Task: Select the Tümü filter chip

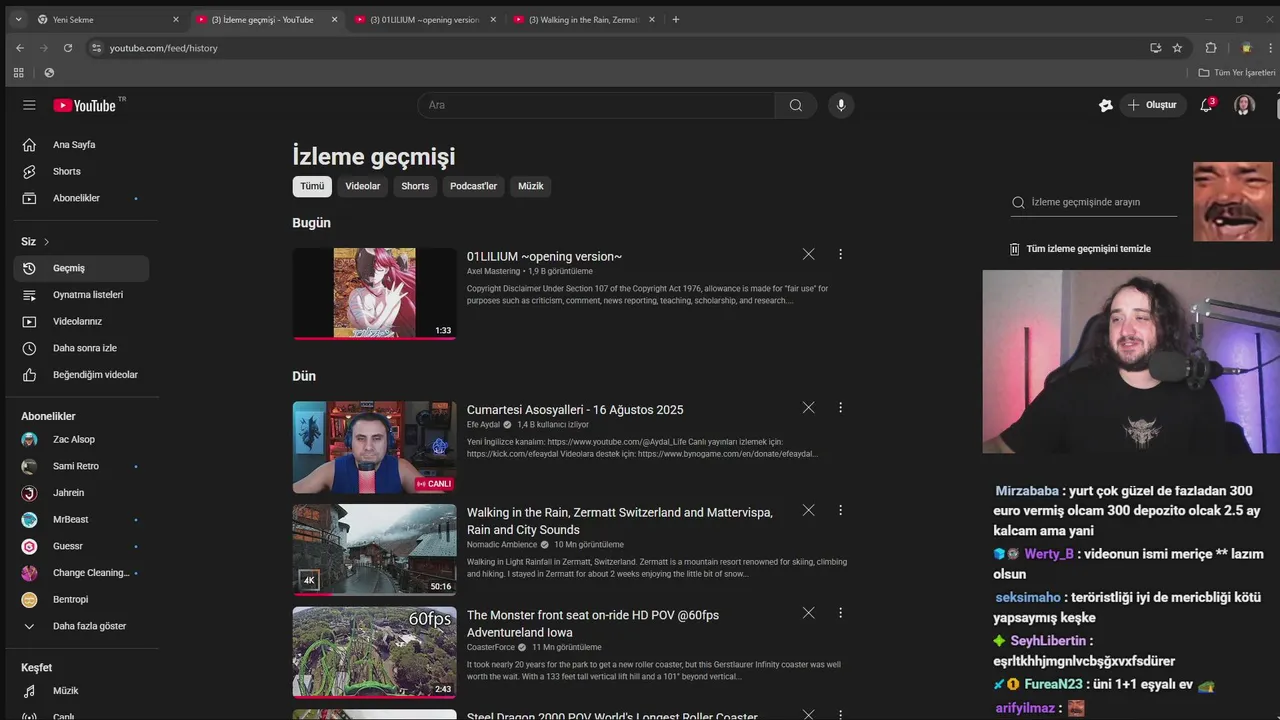Action: (x=312, y=186)
